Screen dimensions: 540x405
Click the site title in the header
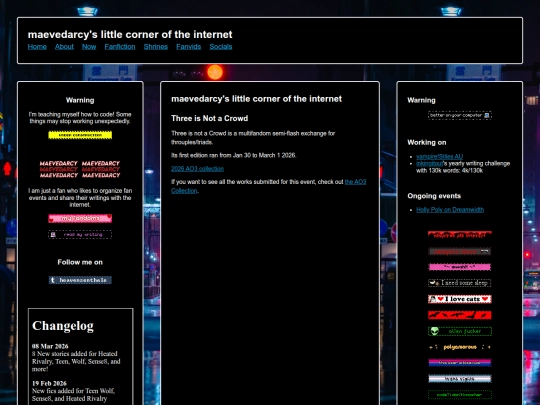coord(130,34)
